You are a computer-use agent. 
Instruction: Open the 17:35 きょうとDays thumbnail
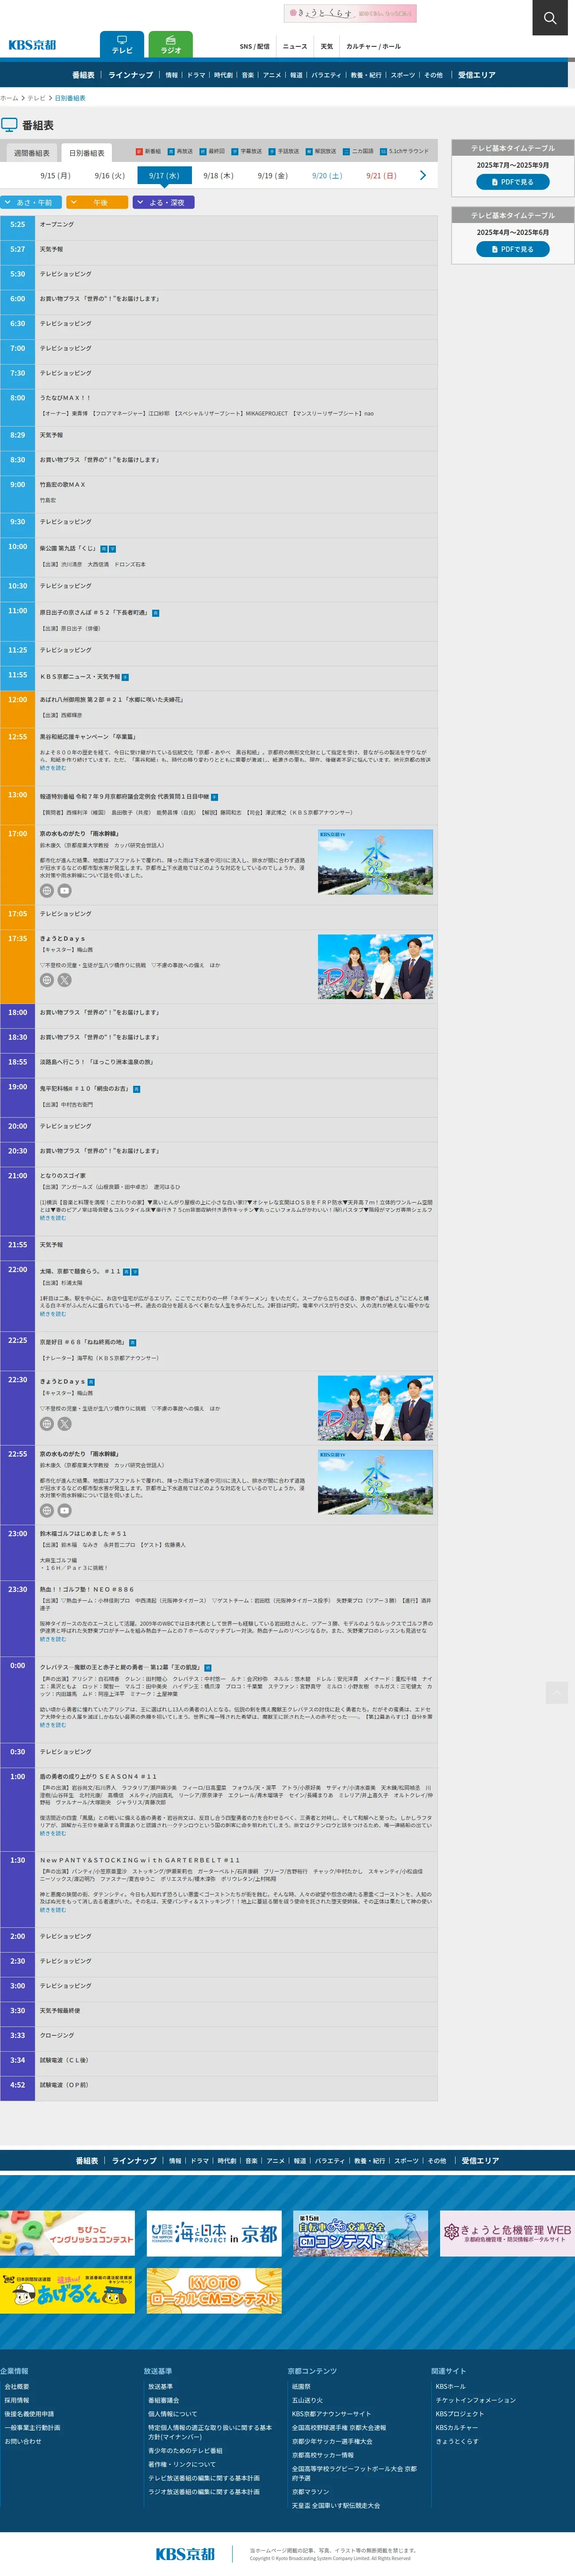click(x=375, y=967)
